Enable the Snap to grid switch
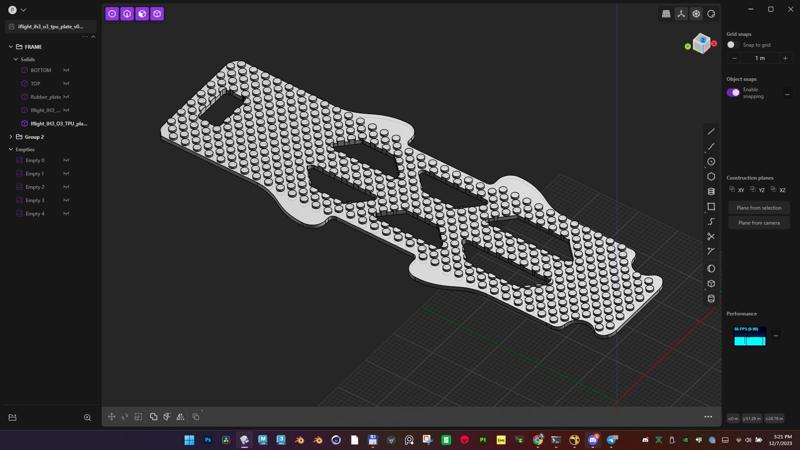This screenshot has height=450, width=800. (733, 45)
